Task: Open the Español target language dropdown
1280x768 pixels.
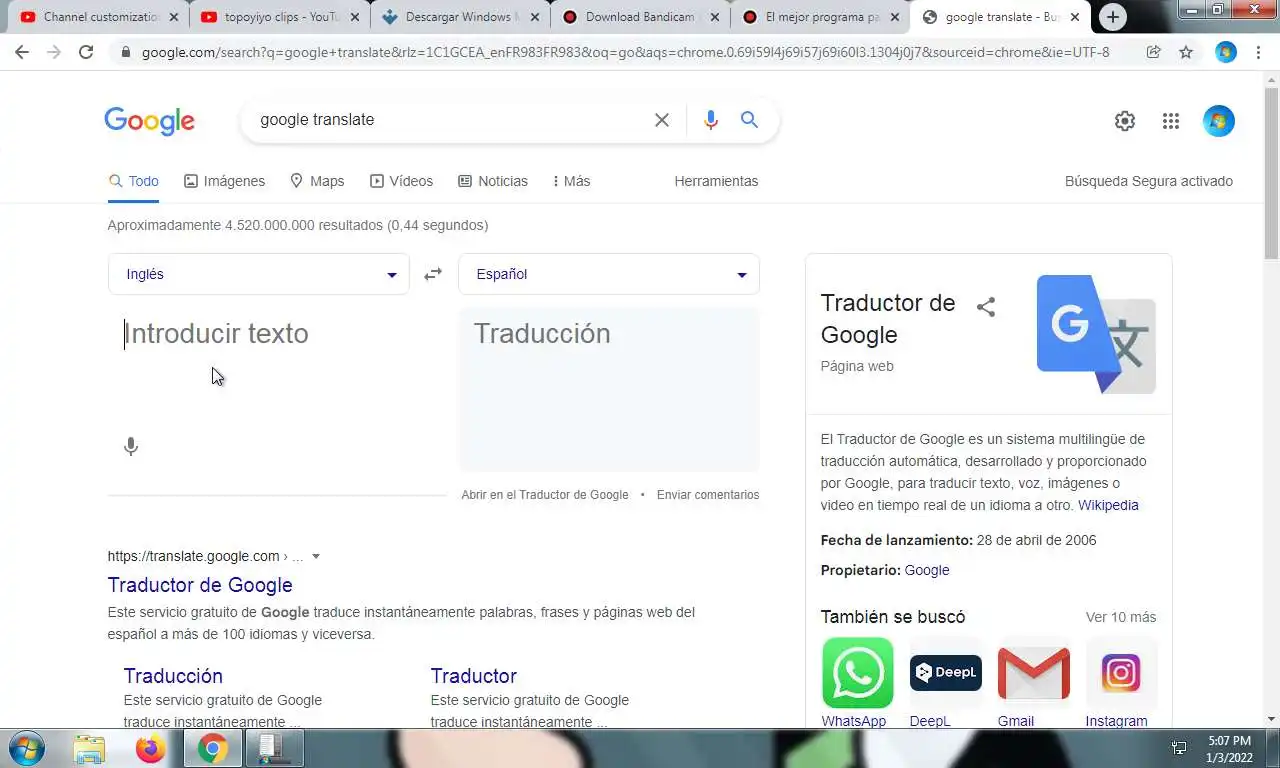Action: point(609,274)
